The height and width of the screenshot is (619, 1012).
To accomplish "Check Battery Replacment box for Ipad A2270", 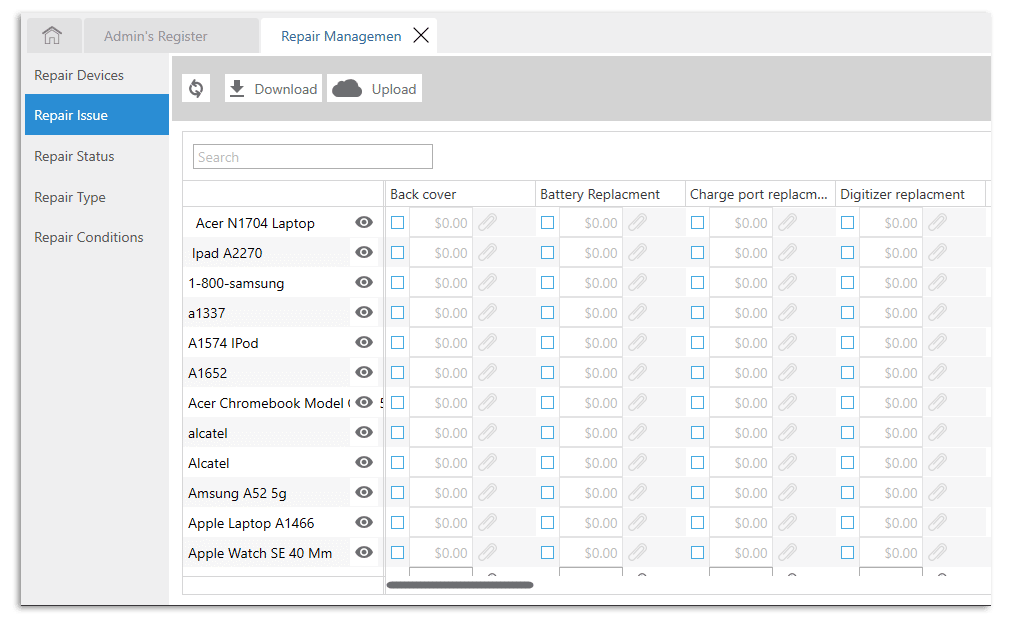I will (x=547, y=252).
